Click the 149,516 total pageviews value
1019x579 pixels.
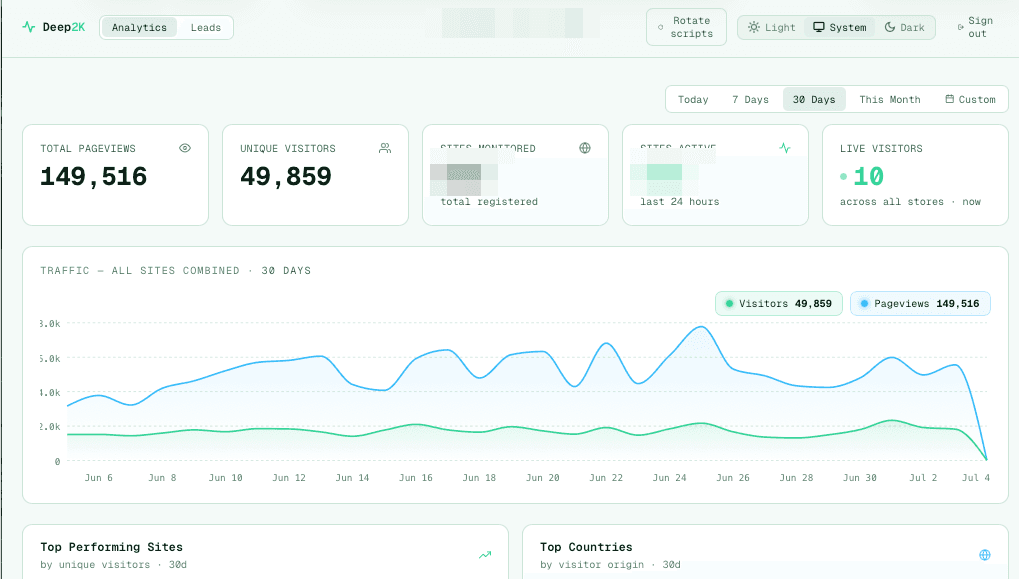pyautogui.click(x=94, y=177)
